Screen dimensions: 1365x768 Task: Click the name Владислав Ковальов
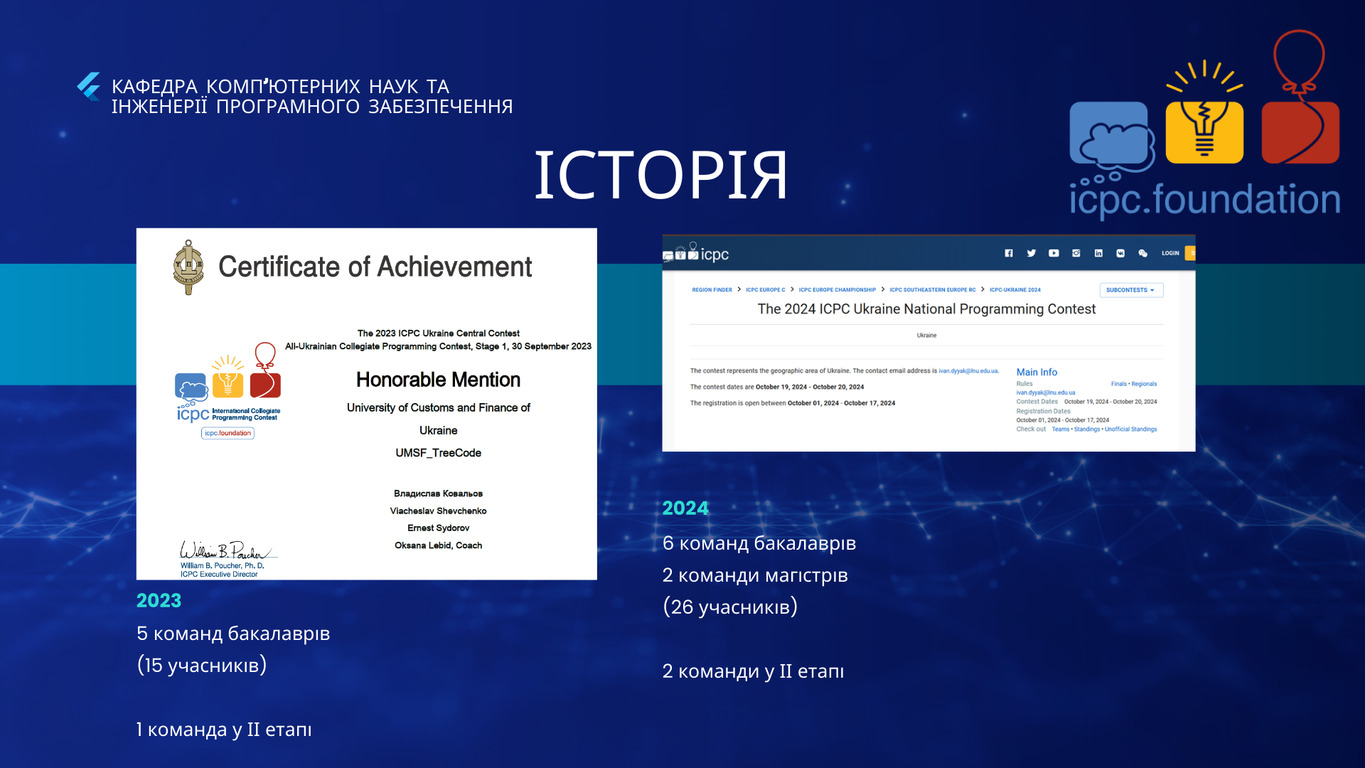[438, 493]
